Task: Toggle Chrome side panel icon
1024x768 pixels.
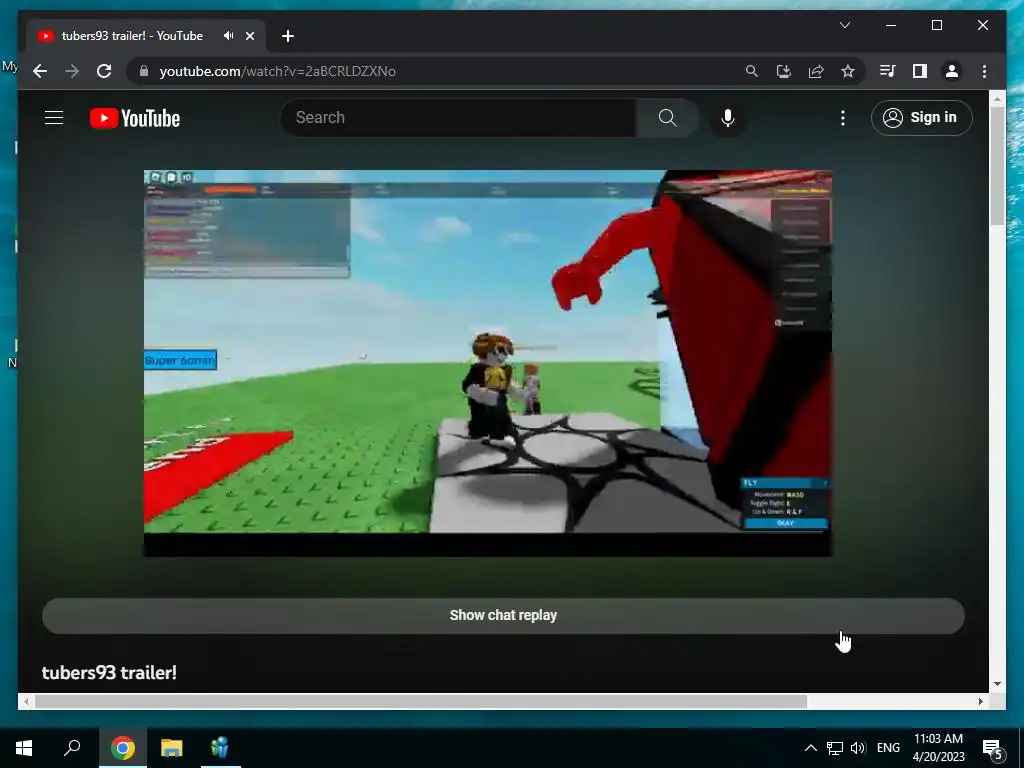Action: [x=920, y=71]
